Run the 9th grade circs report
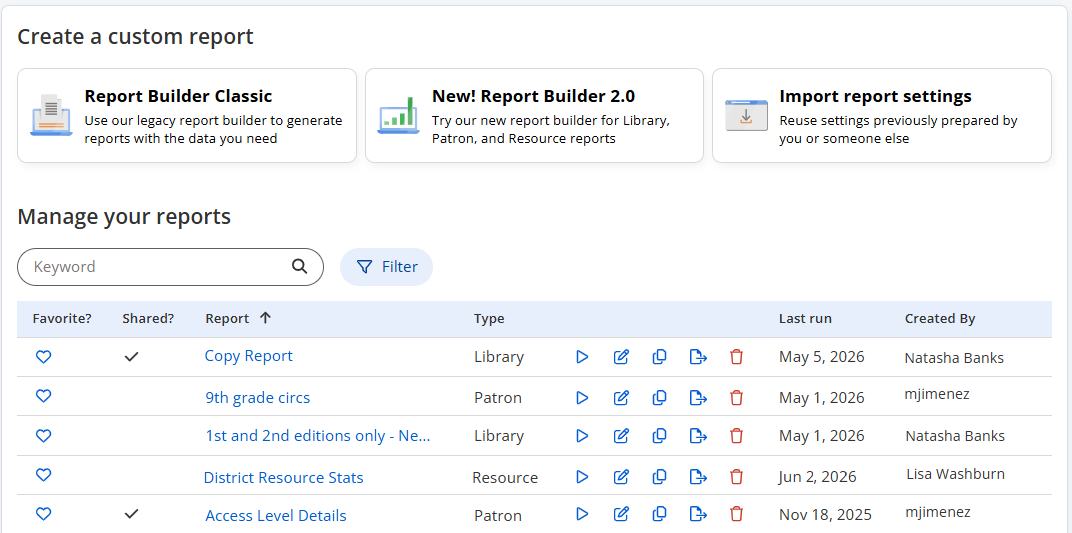The height and width of the screenshot is (533, 1072). pos(582,398)
